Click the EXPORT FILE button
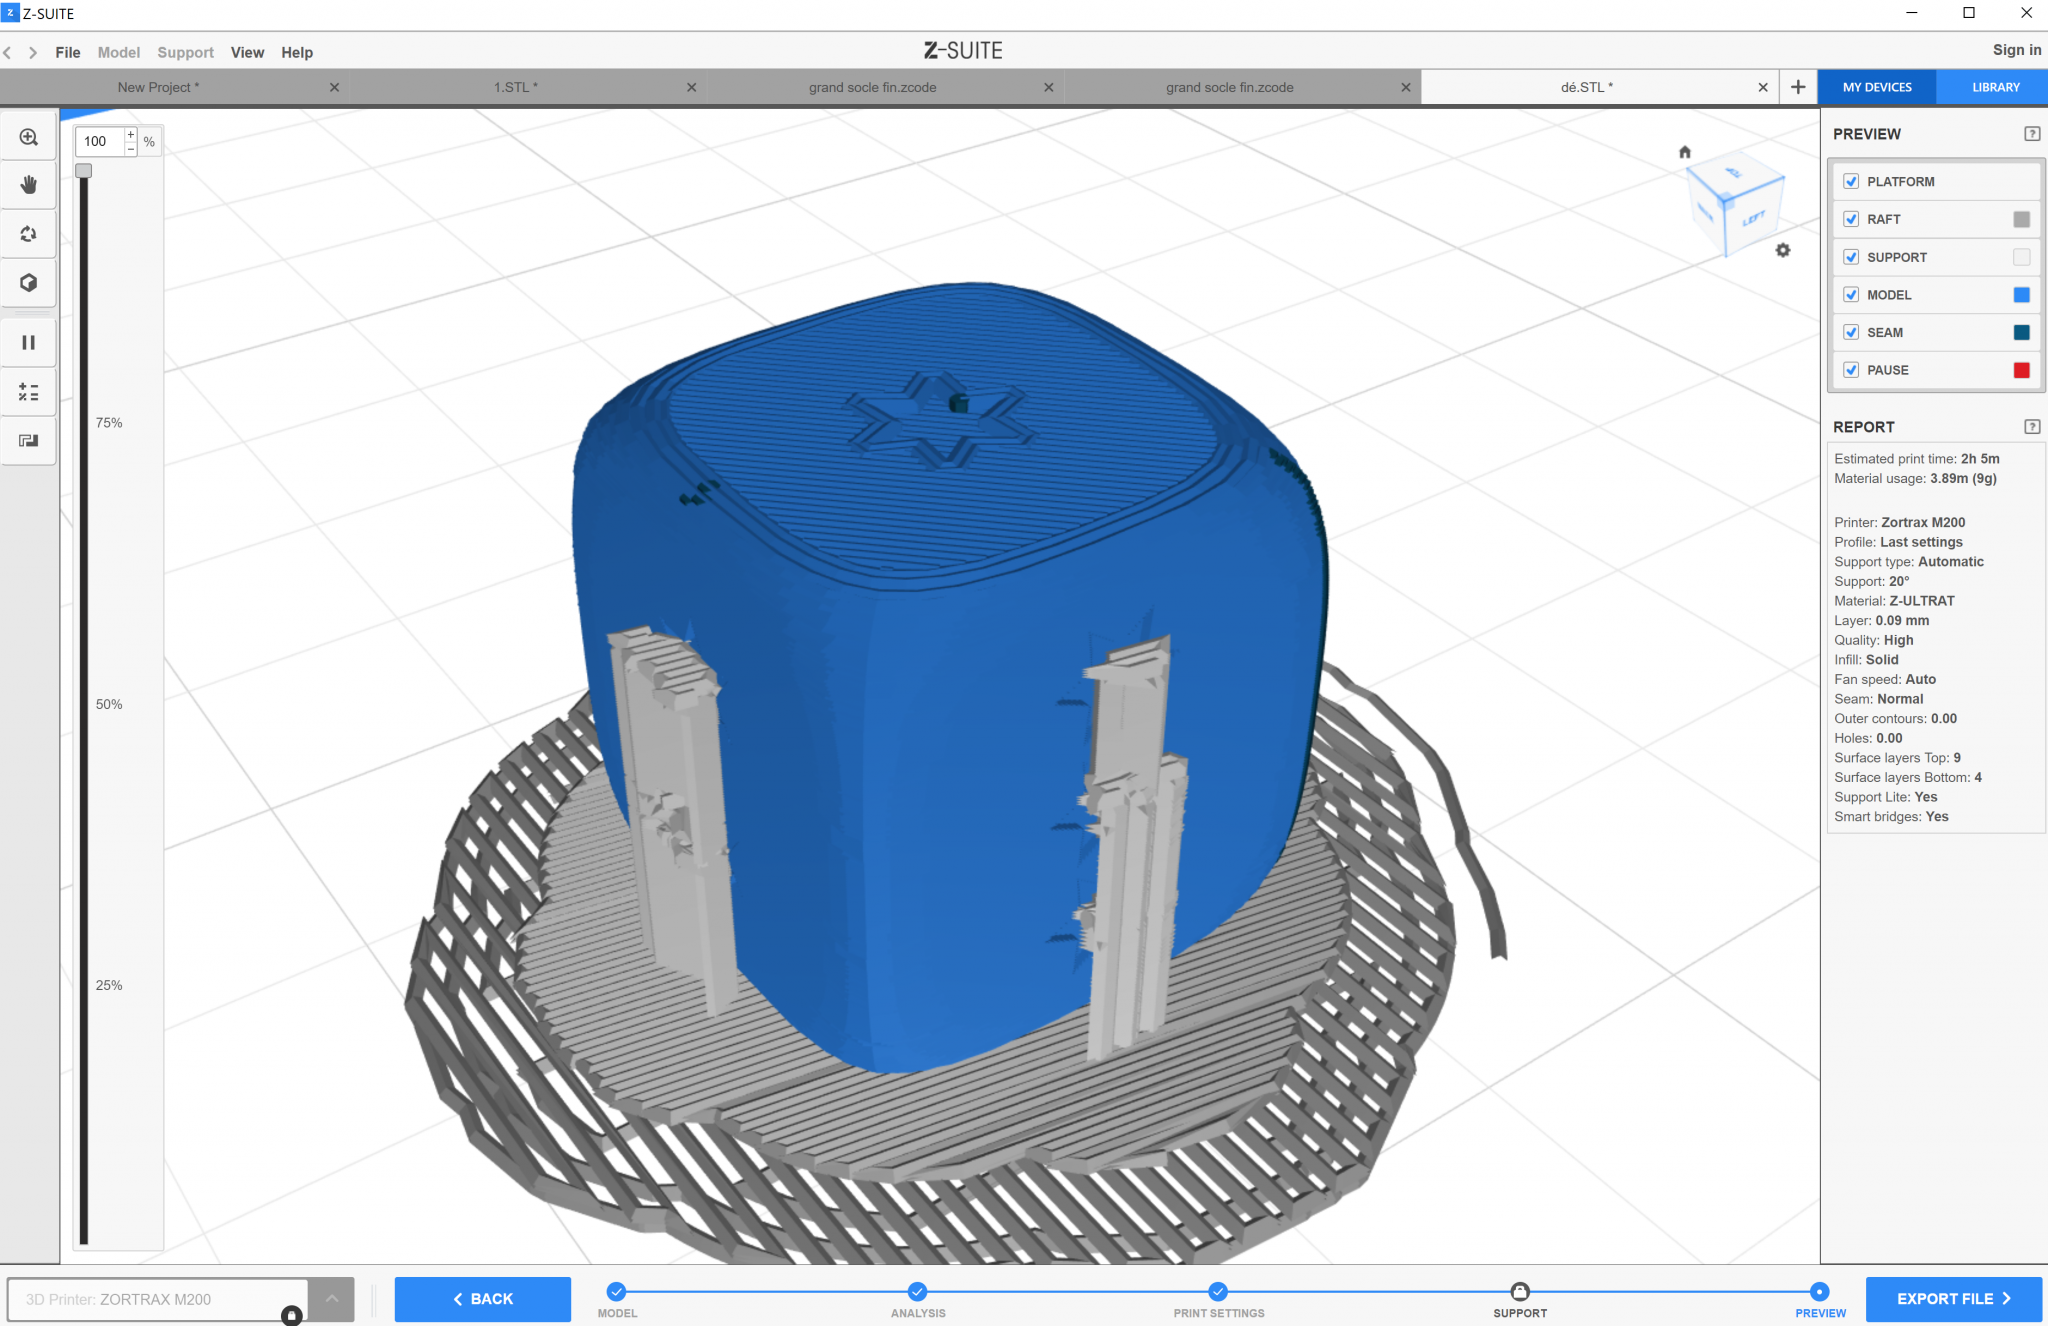 point(1953,1299)
